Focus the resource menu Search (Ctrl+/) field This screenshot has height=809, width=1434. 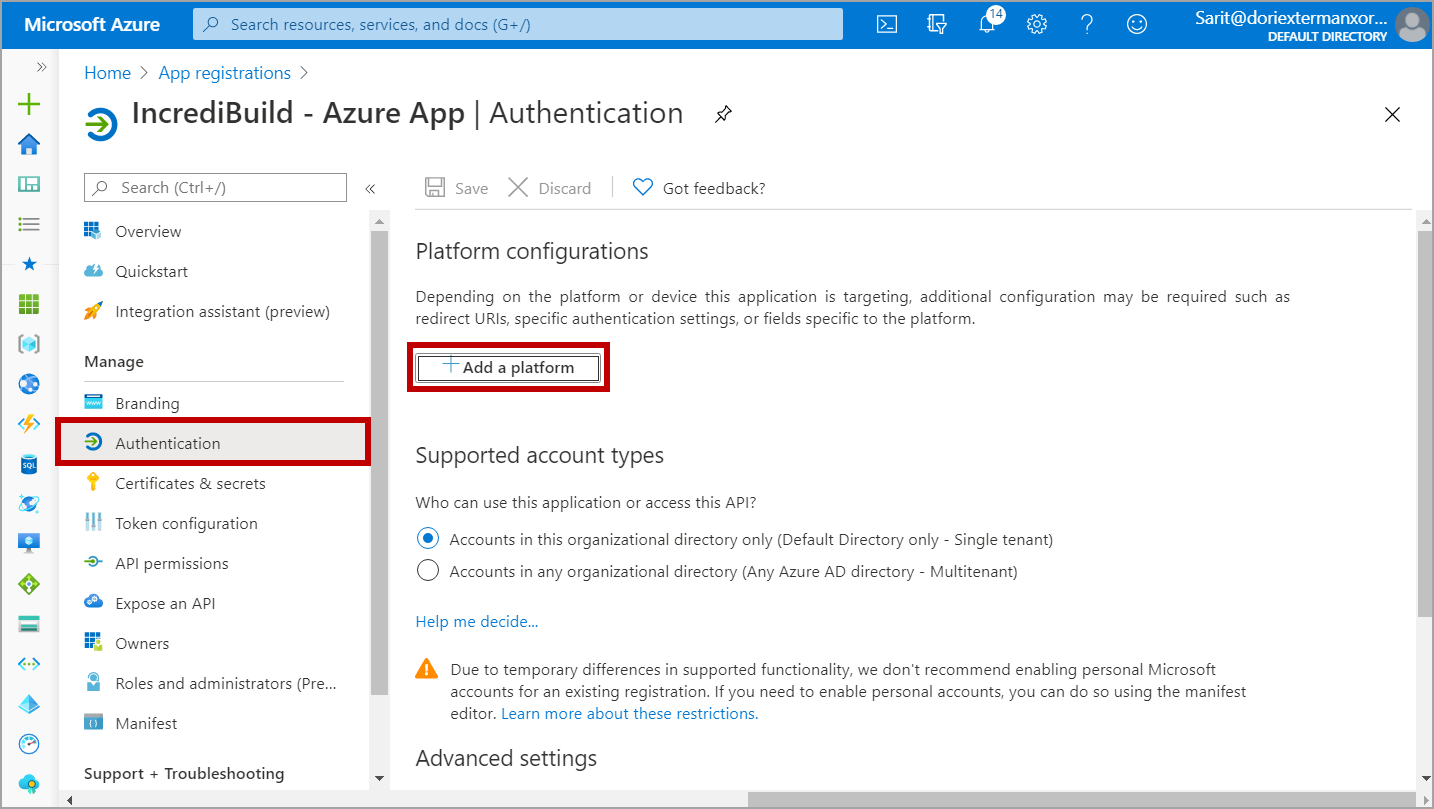click(x=216, y=188)
